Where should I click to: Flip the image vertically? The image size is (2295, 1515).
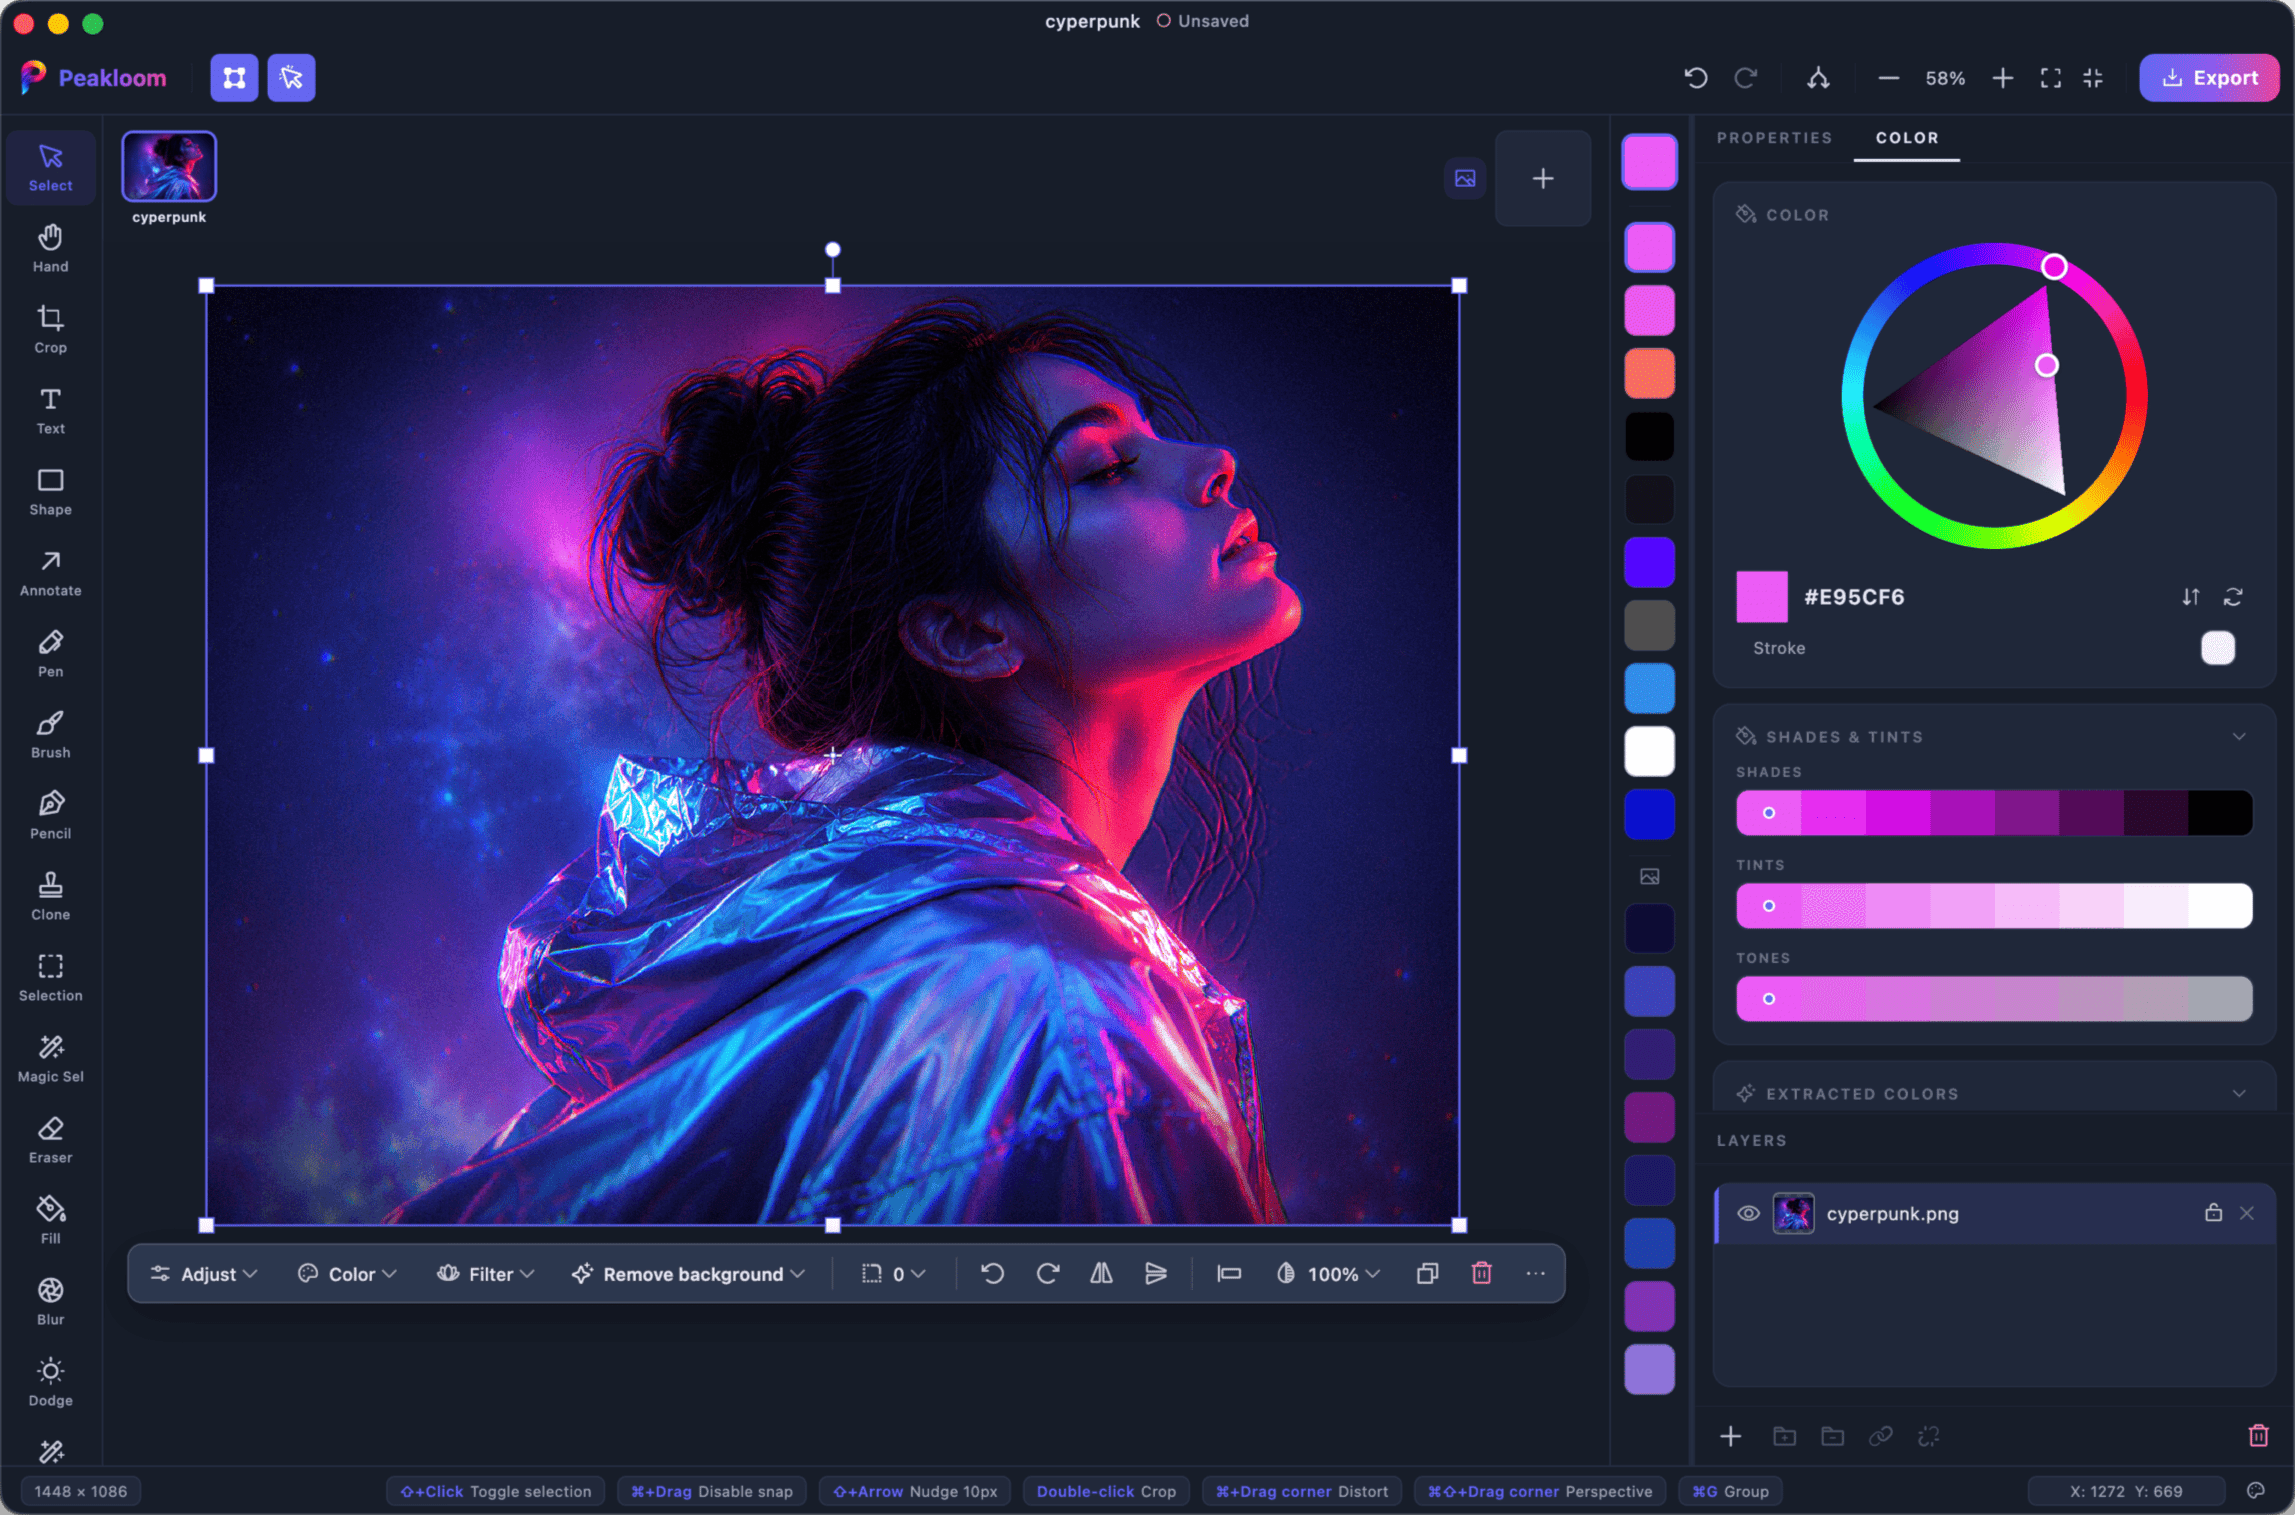pyautogui.click(x=1156, y=1273)
